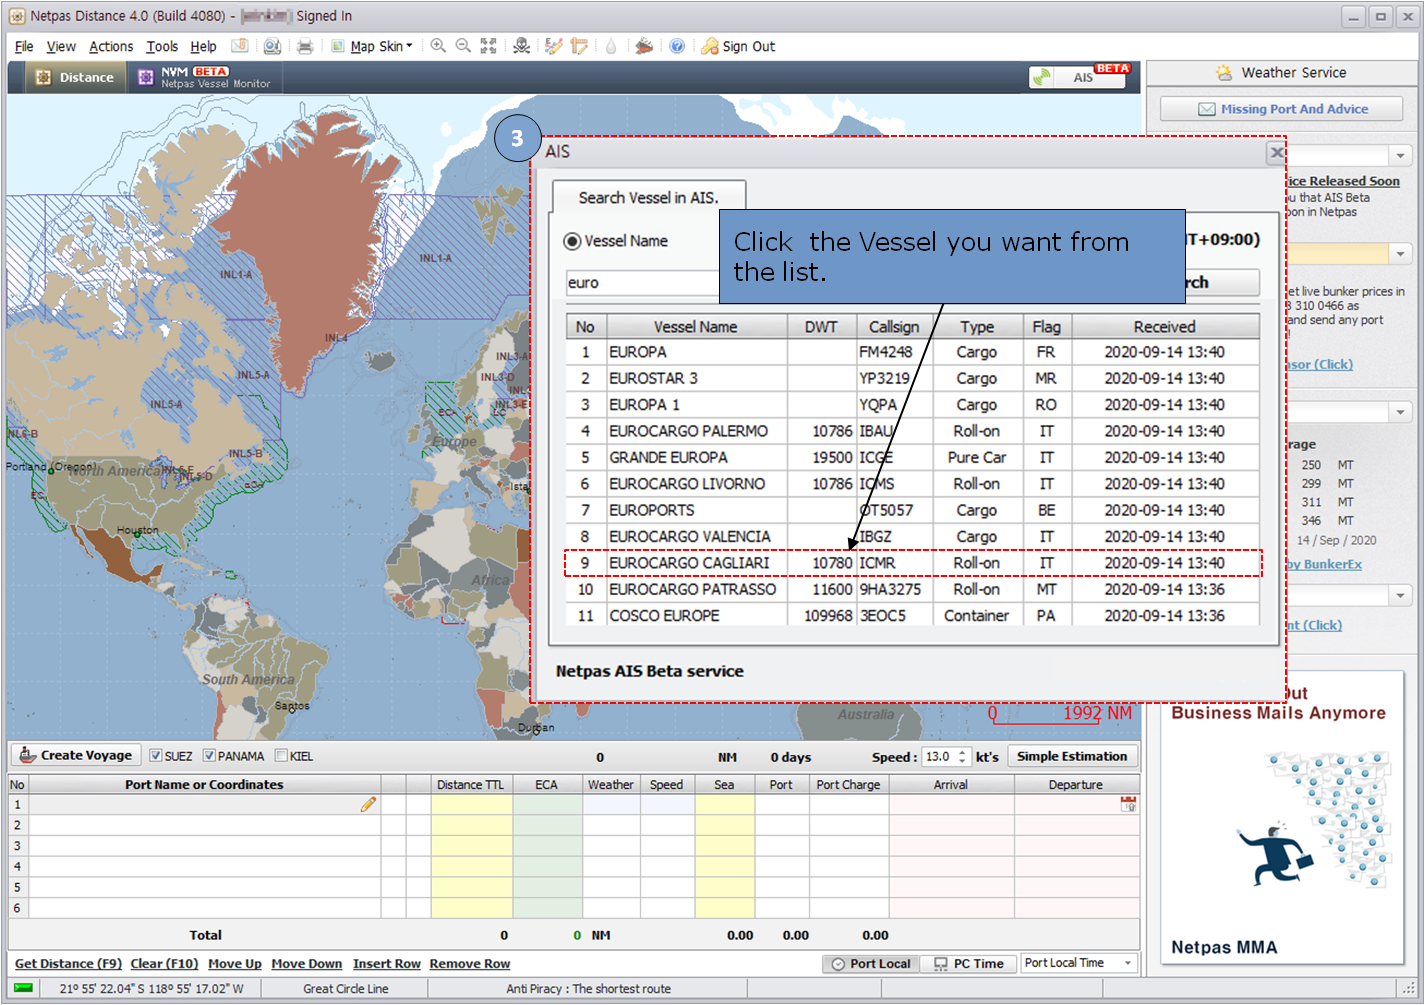Click the water drop toolbar icon
1425x1005 pixels.
611,46
